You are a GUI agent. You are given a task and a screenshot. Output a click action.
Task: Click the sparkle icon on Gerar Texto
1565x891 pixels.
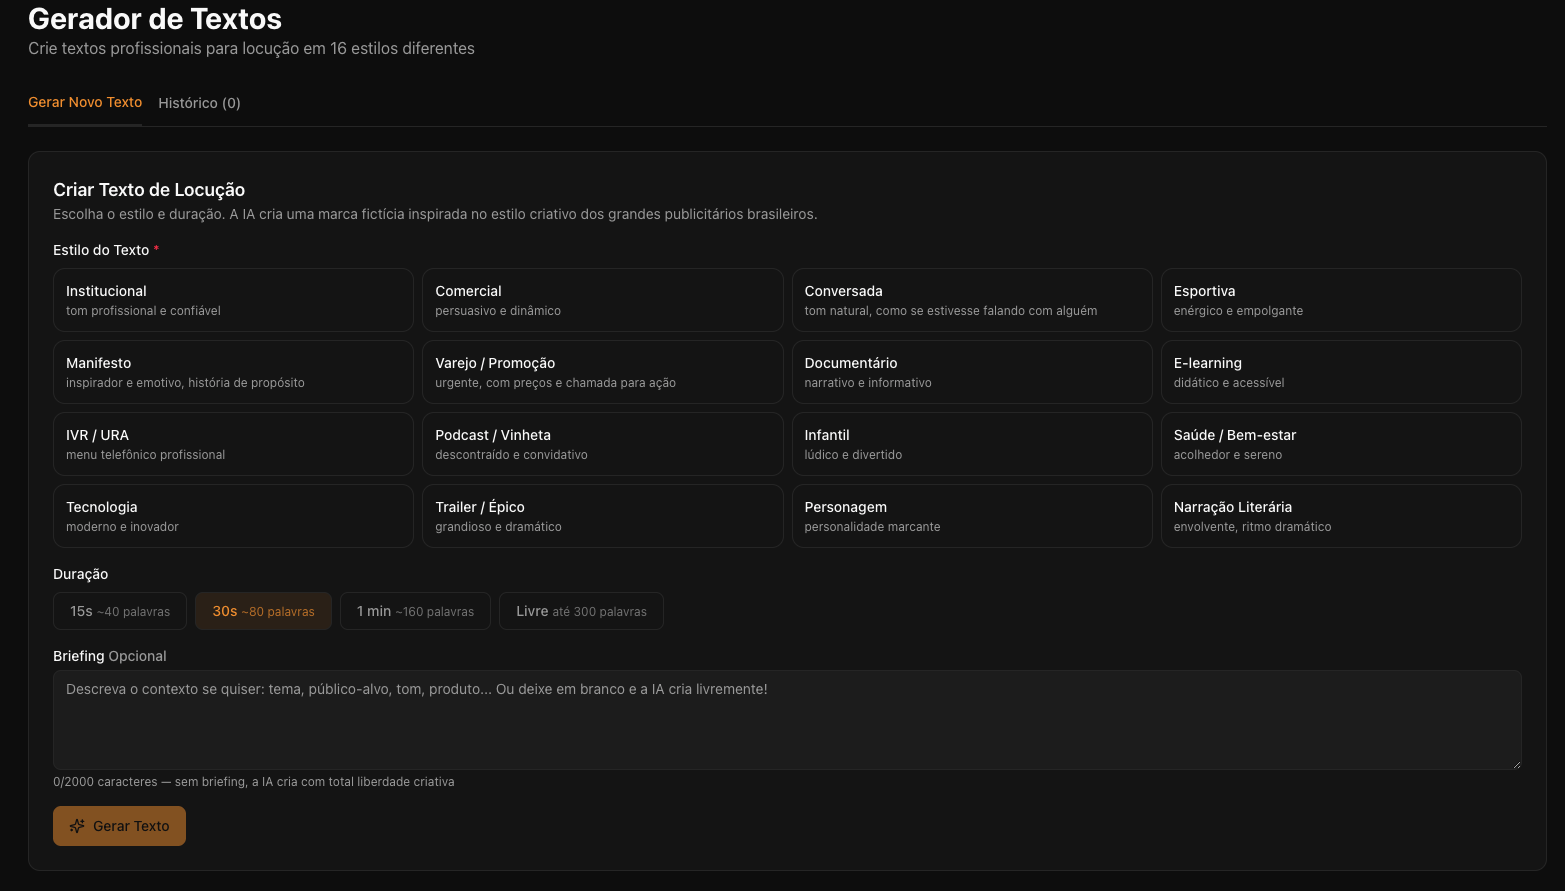[x=77, y=826]
